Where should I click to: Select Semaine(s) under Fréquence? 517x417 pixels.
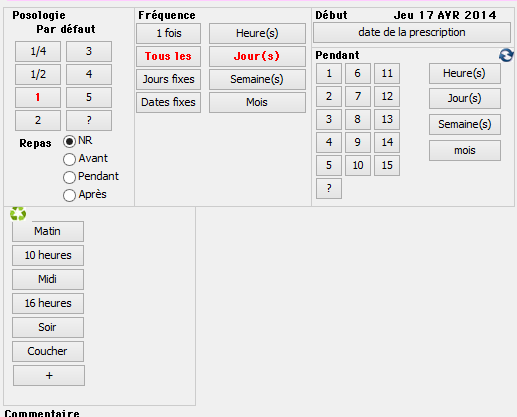[x=257, y=79]
